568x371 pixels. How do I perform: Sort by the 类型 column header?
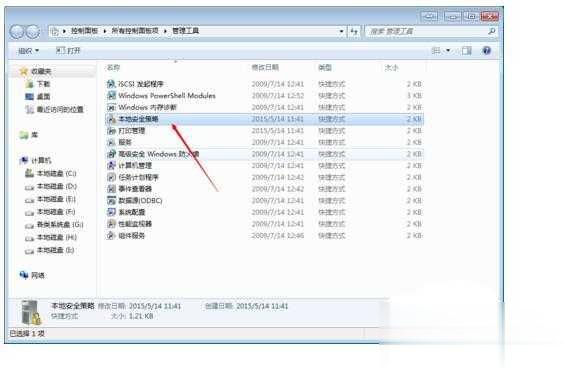[325, 67]
